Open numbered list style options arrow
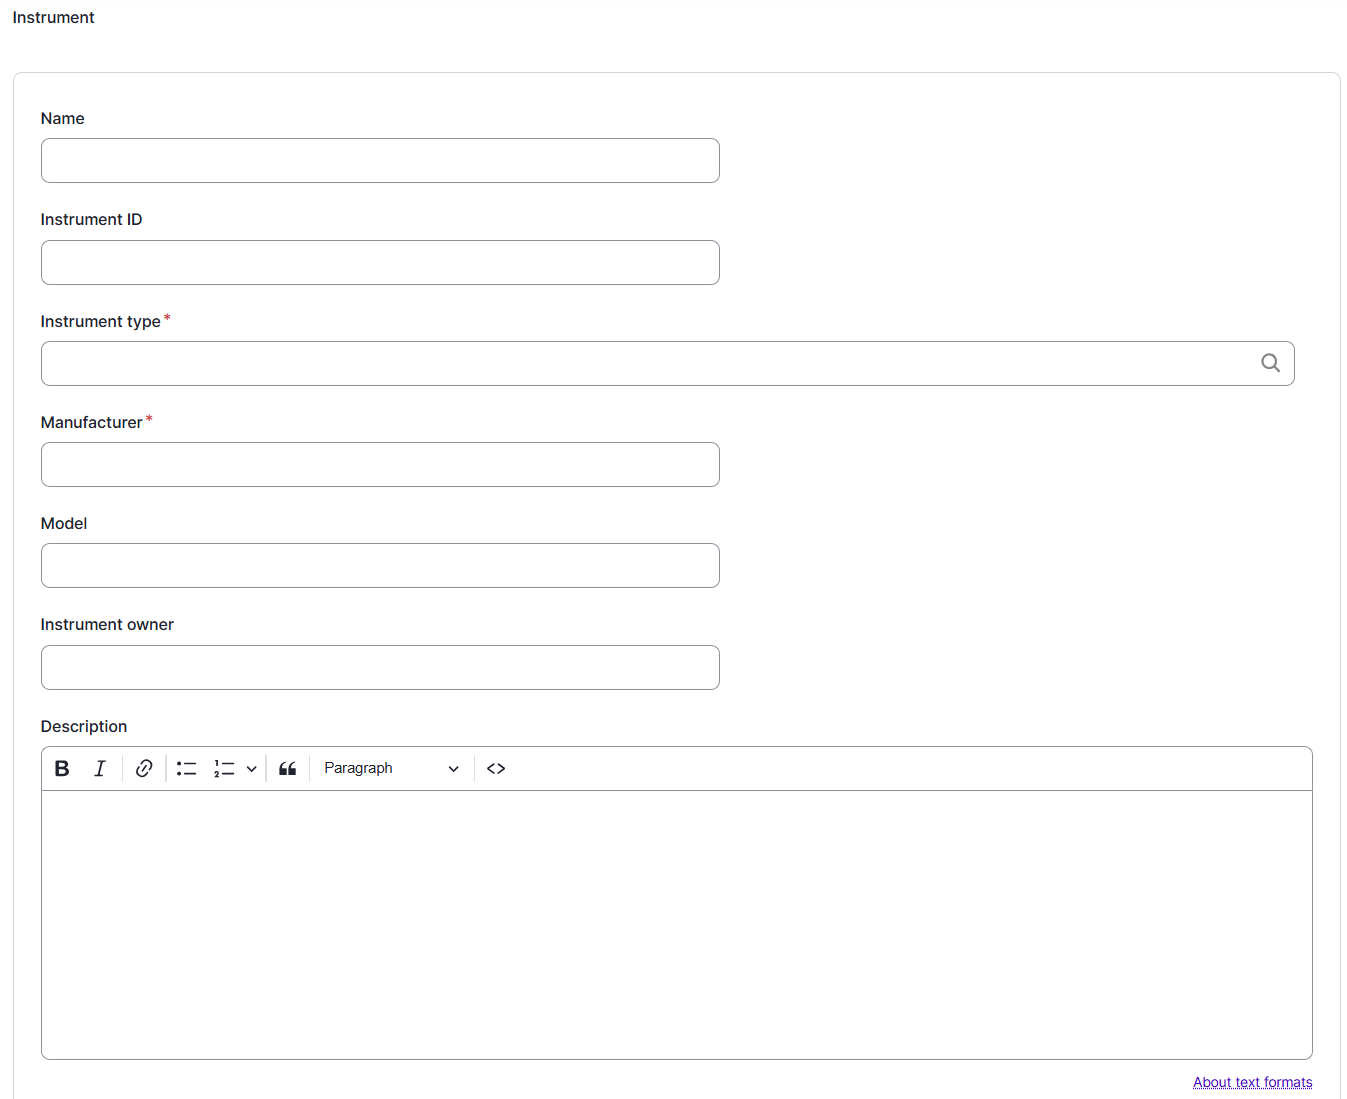Image resolution: width=1347 pixels, height=1099 pixels. 251,768
